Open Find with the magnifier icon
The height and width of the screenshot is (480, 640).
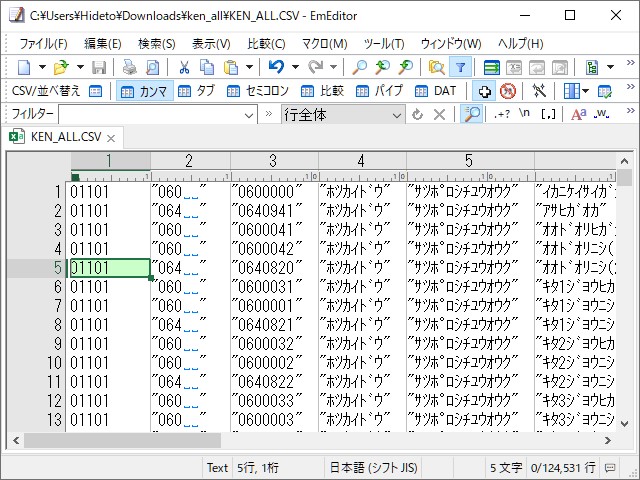click(360, 67)
